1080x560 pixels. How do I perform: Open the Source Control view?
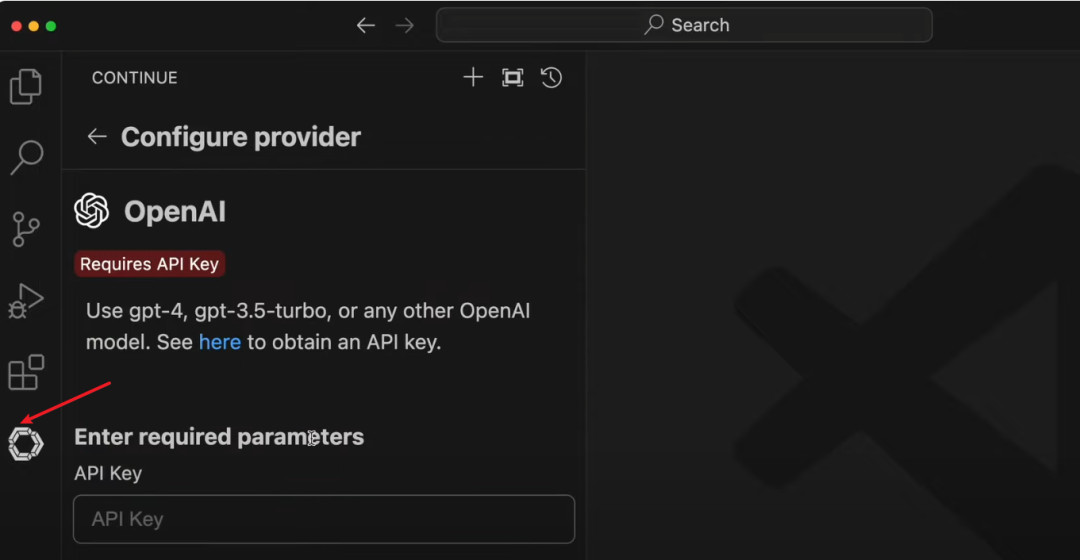tap(26, 229)
